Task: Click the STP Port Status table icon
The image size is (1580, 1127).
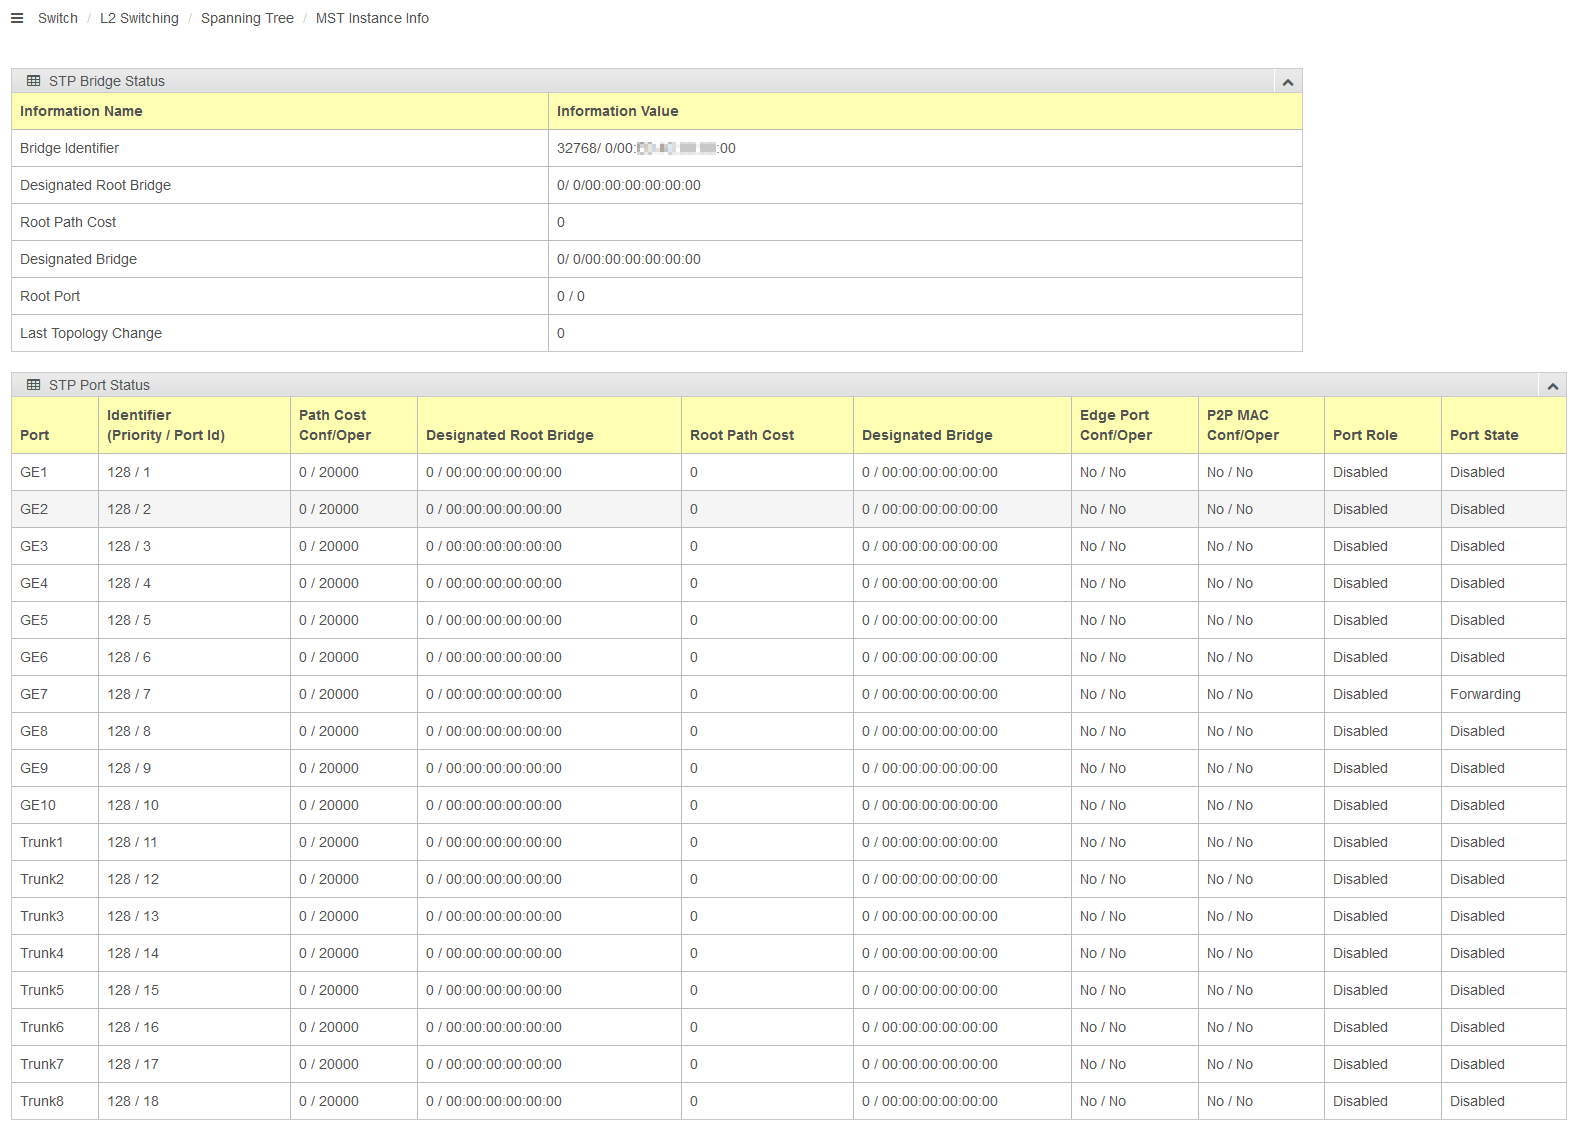Action: coord(34,385)
